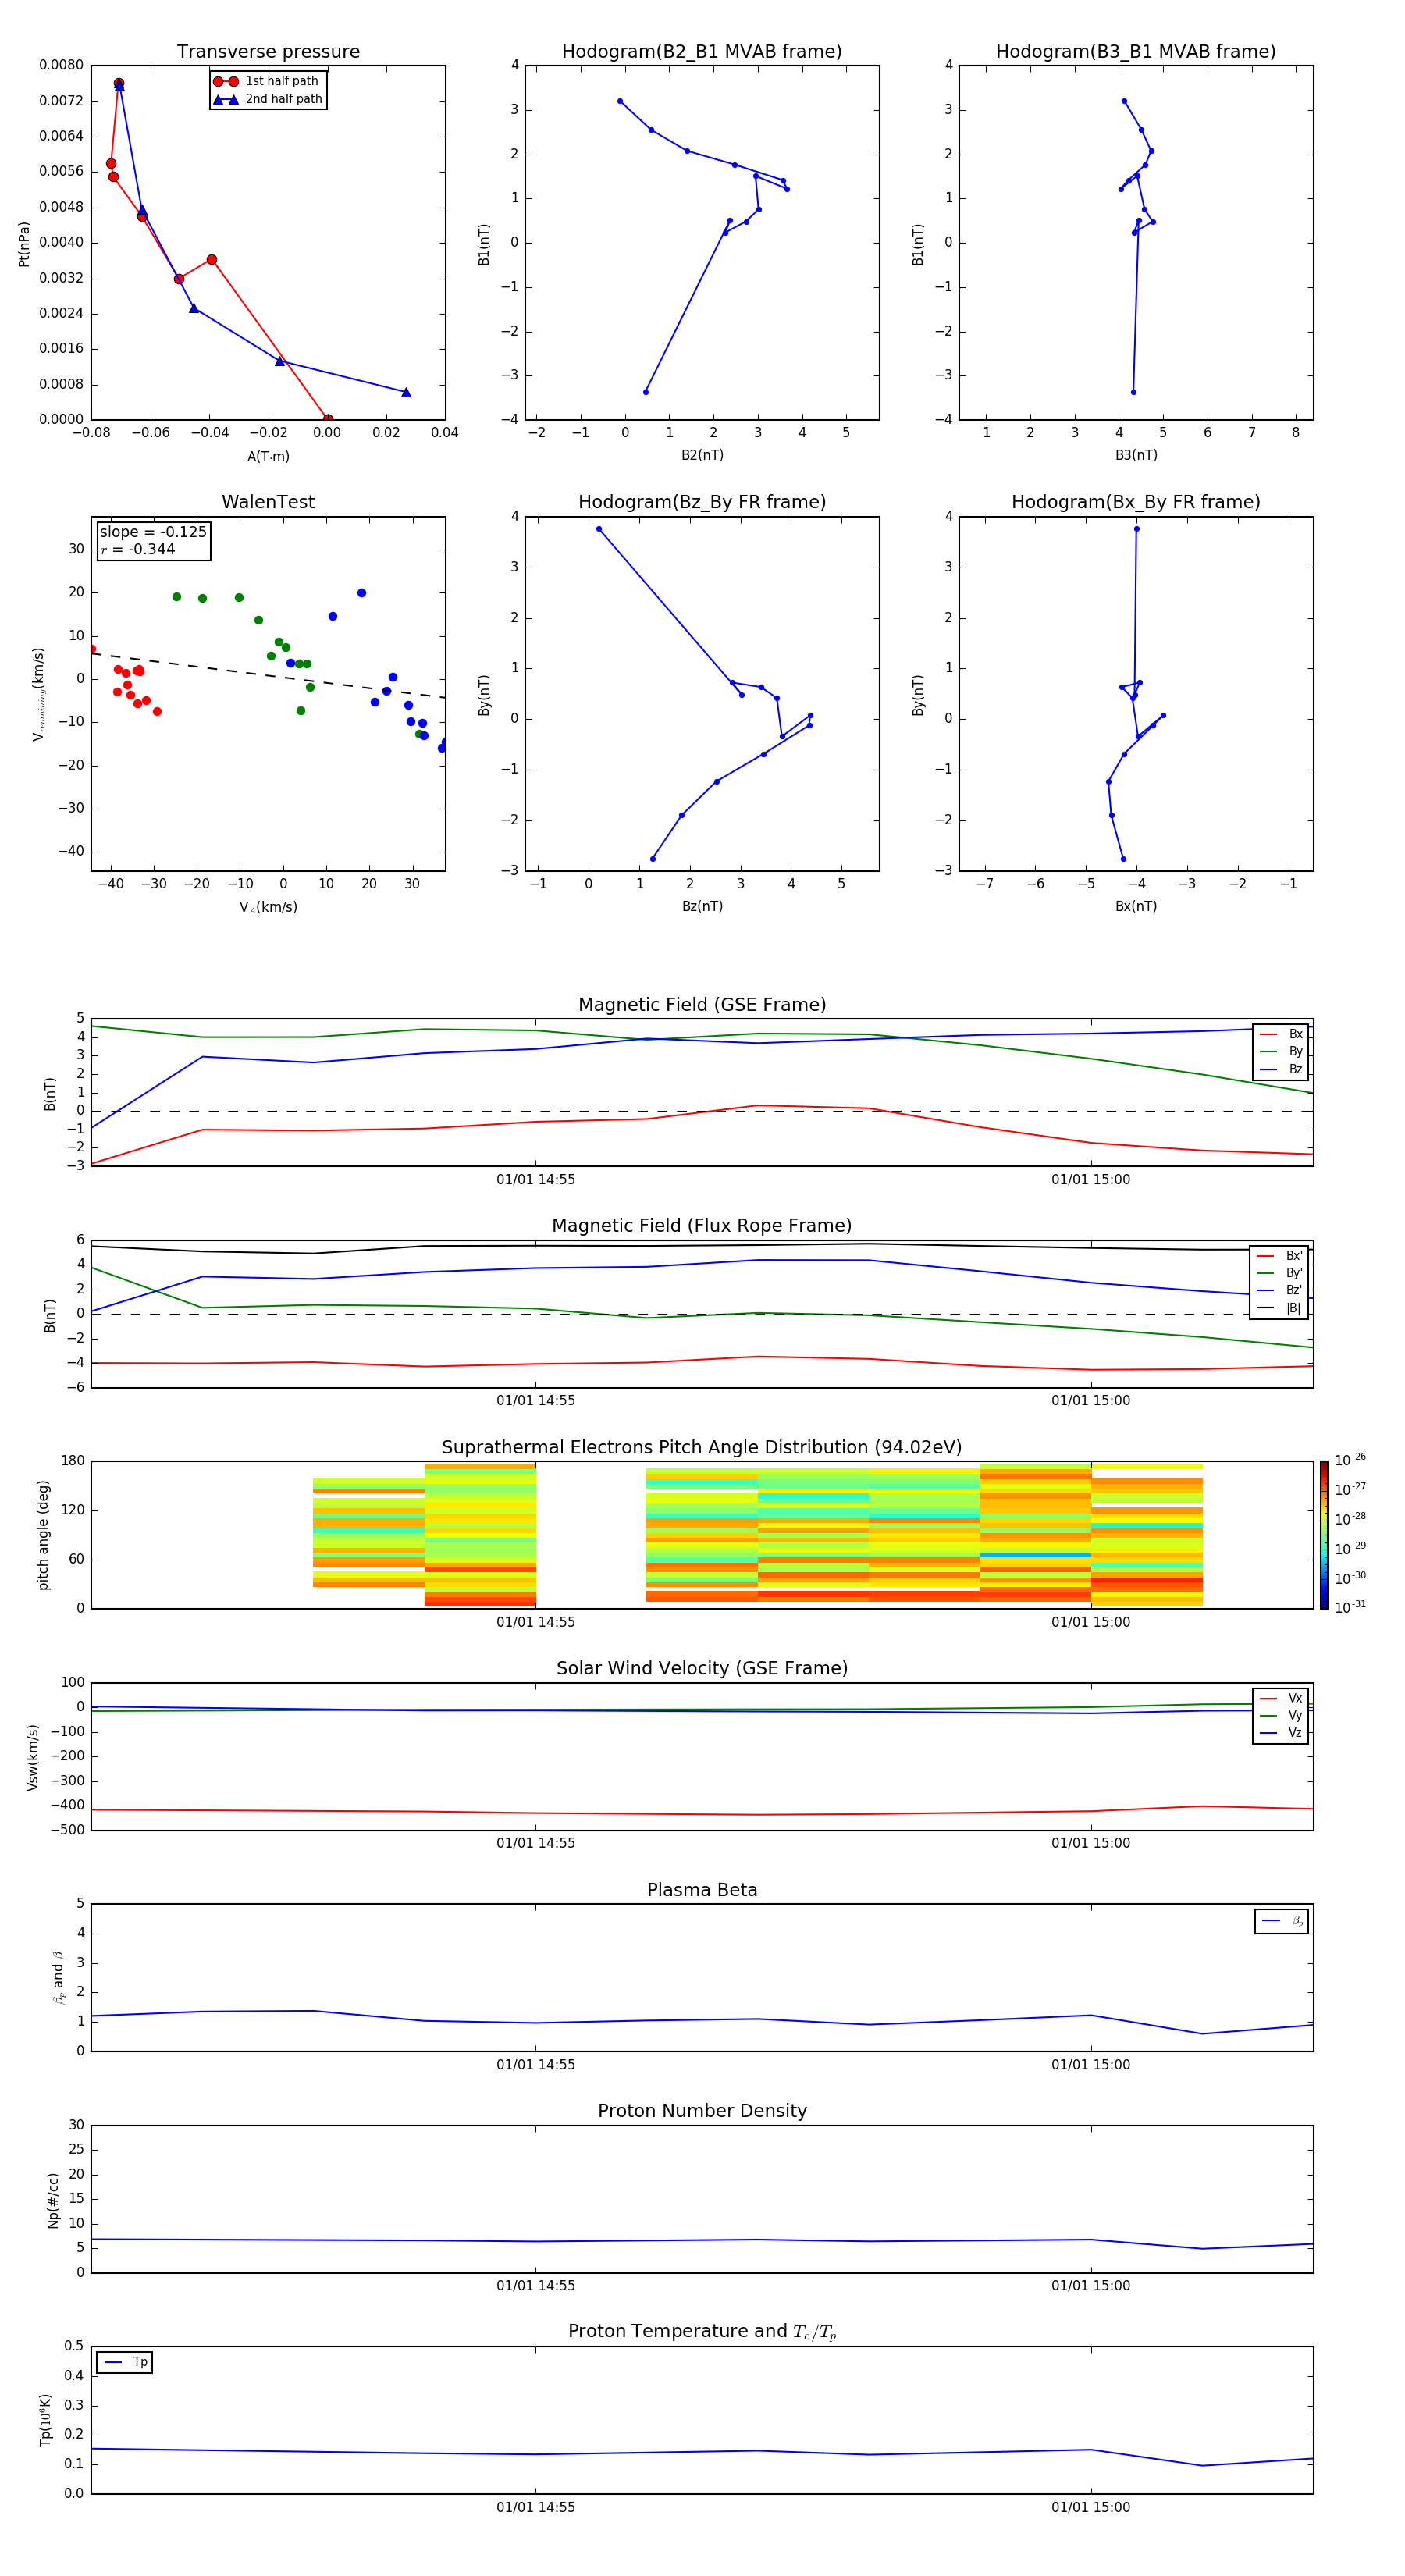Click the "Hodogram(Bz_By FR frame)" title

(x=702, y=502)
